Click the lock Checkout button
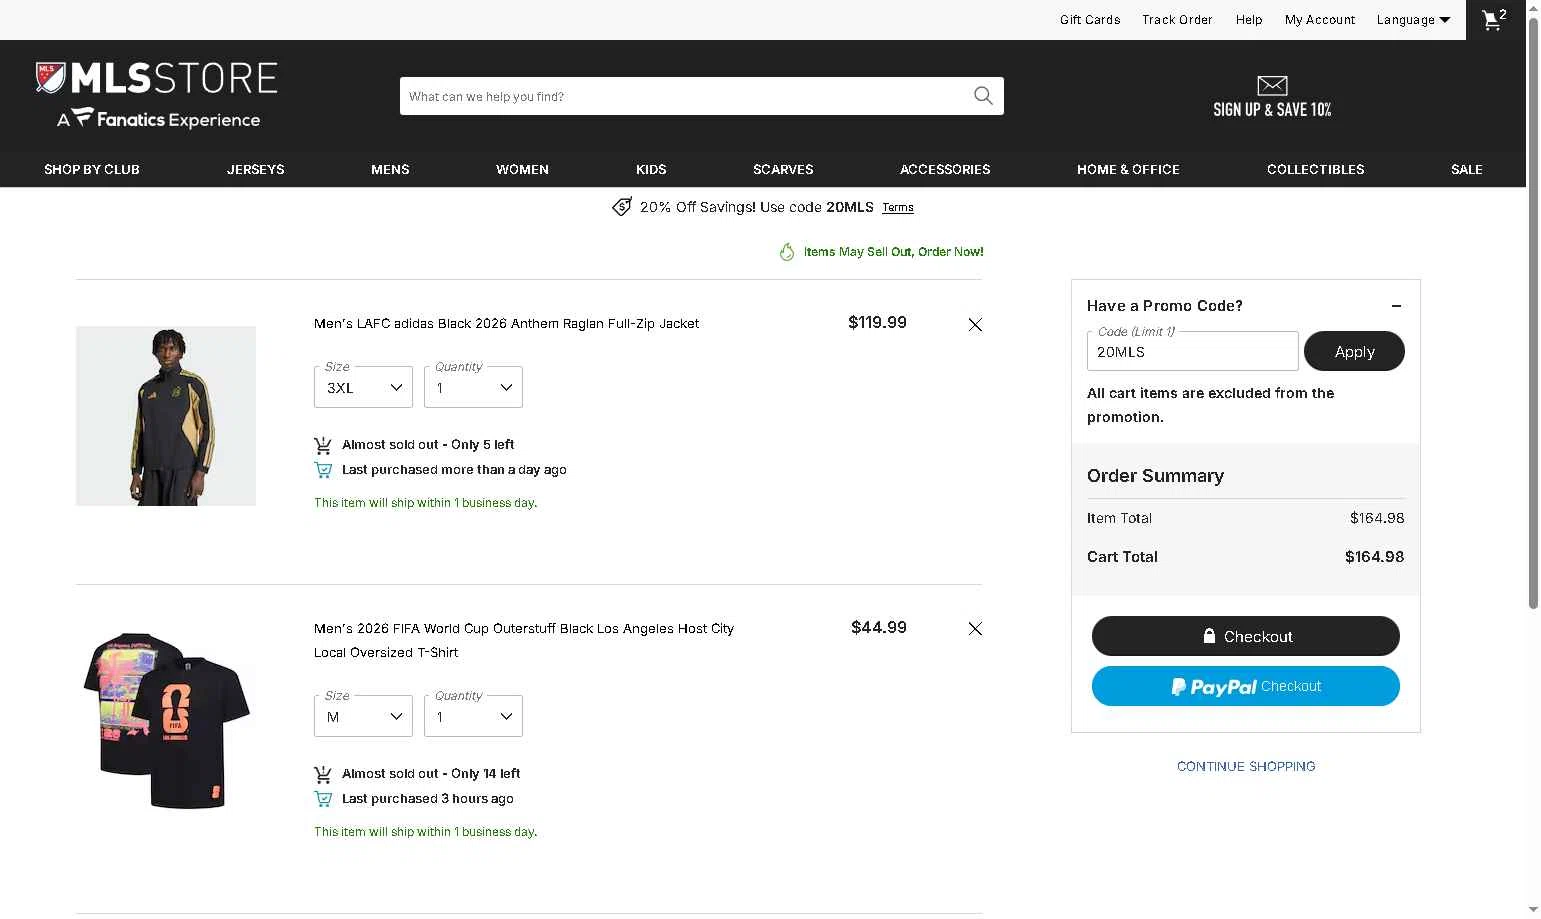The image size is (1541, 919). [1245, 636]
